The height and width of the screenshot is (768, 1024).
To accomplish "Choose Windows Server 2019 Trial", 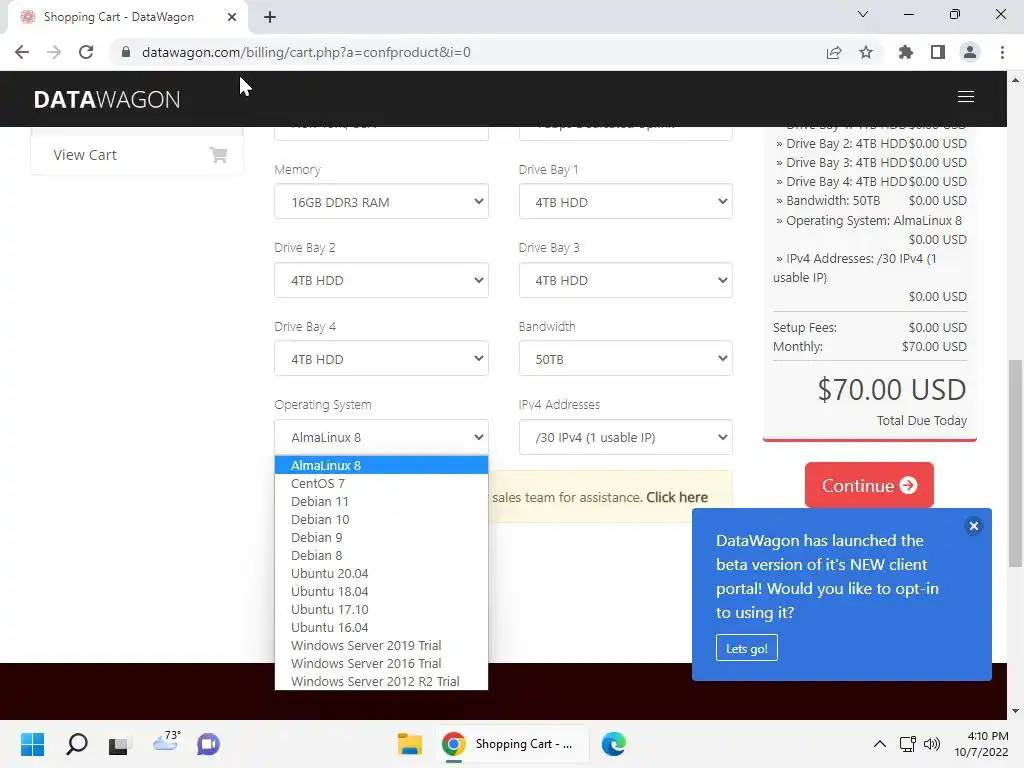I will coord(381,645).
